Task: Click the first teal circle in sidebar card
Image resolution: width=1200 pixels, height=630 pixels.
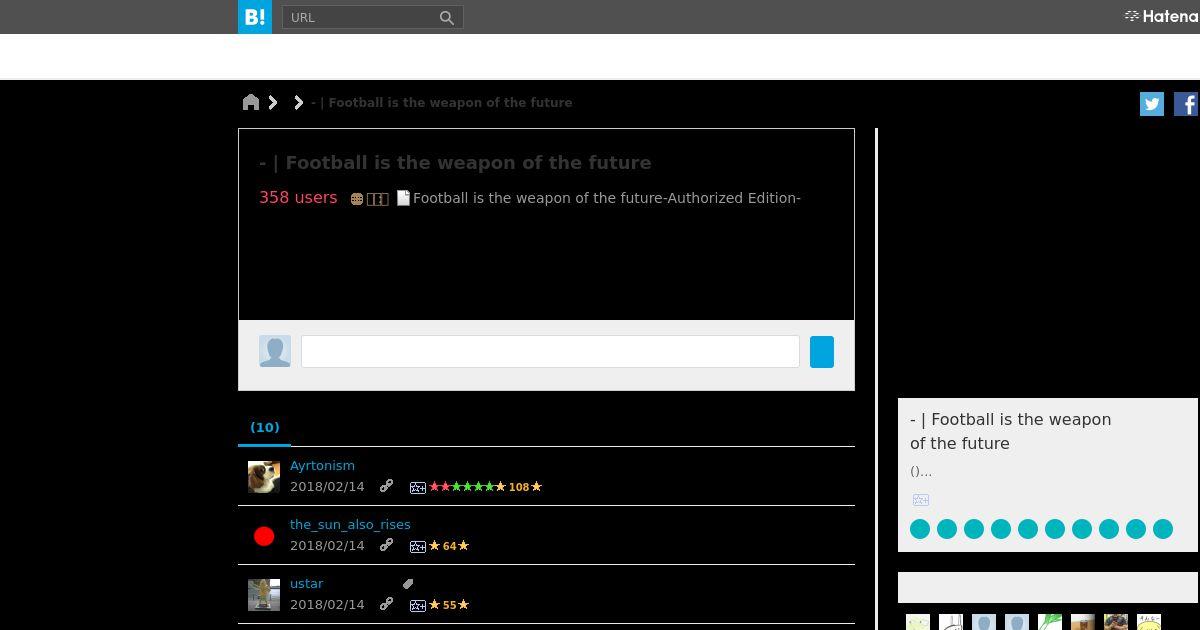Action: (x=920, y=529)
